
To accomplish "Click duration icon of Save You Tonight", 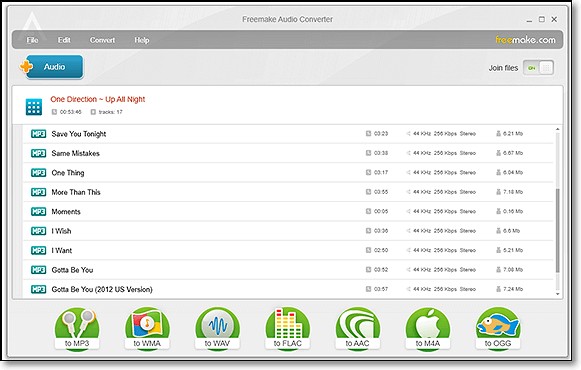I will point(368,133).
